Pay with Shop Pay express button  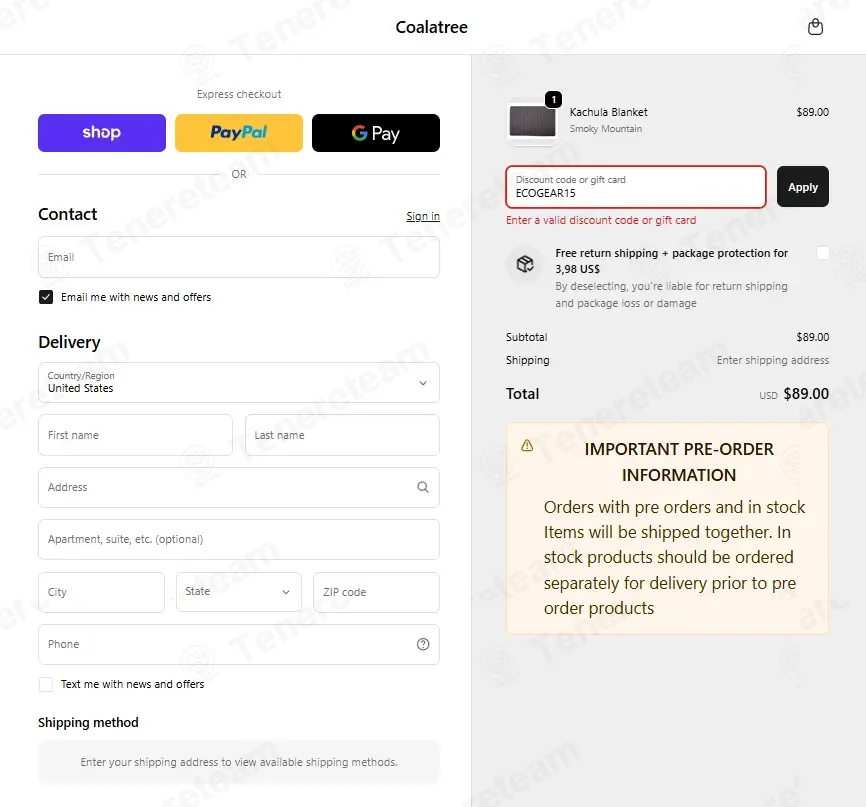102,133
